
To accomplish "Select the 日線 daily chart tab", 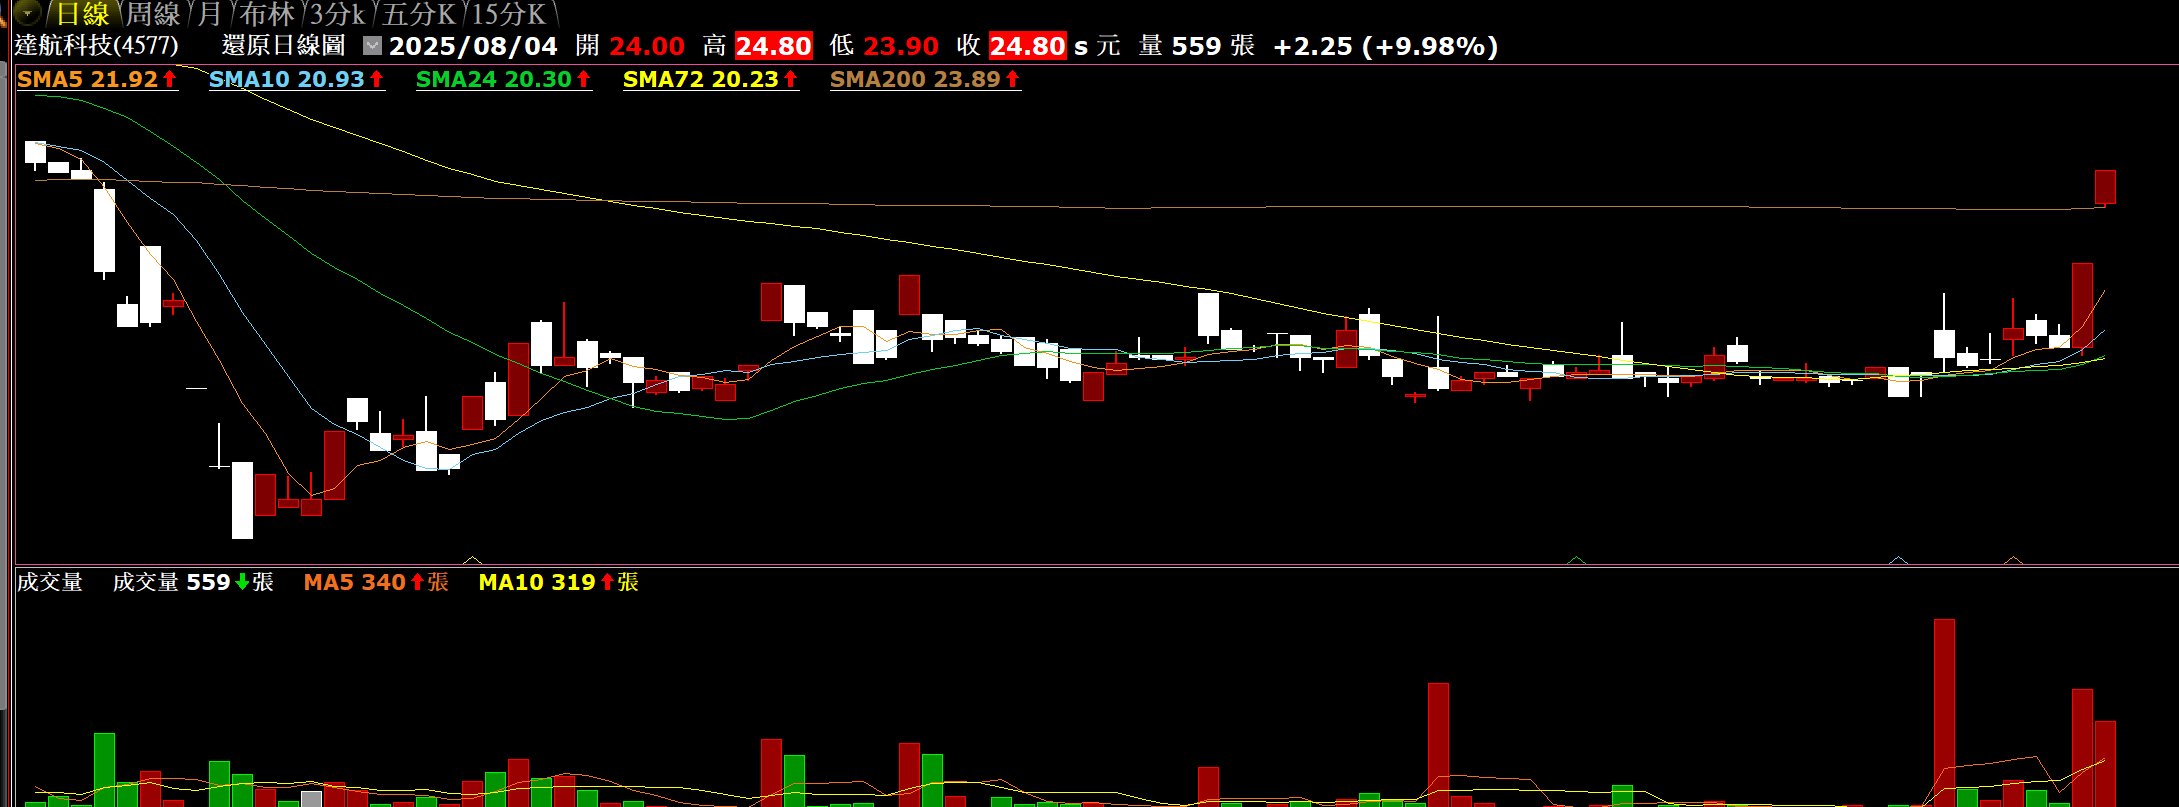I will point(82,14).
